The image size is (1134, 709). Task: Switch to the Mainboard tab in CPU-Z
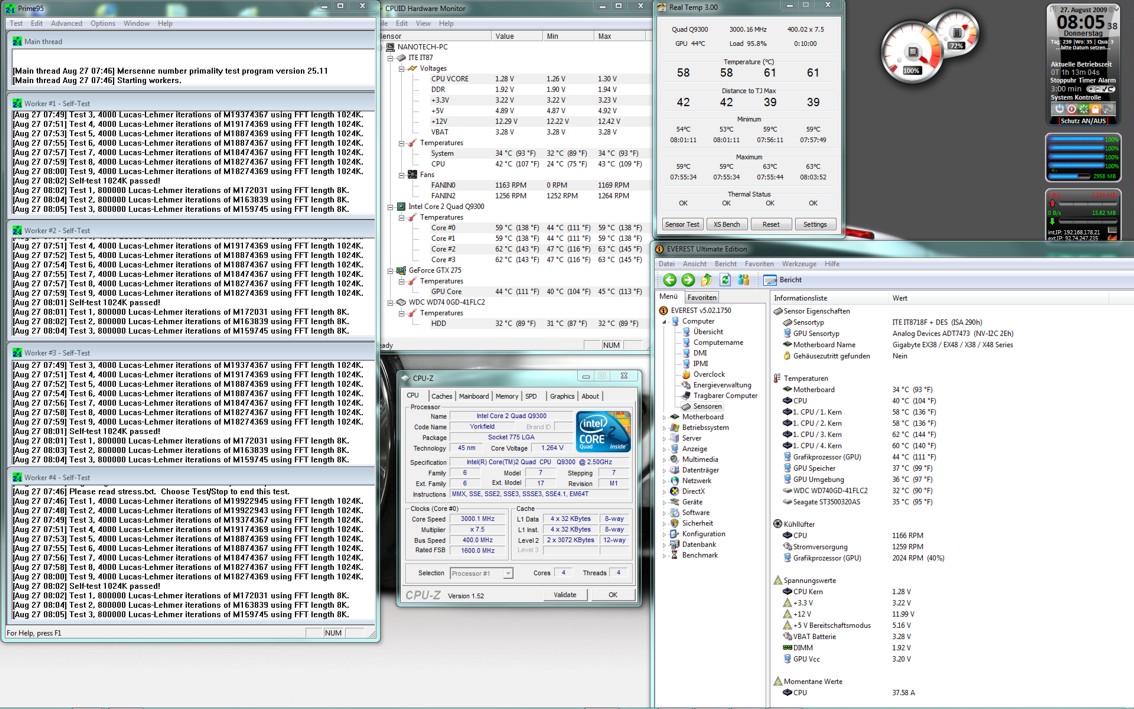coord(474,396)
